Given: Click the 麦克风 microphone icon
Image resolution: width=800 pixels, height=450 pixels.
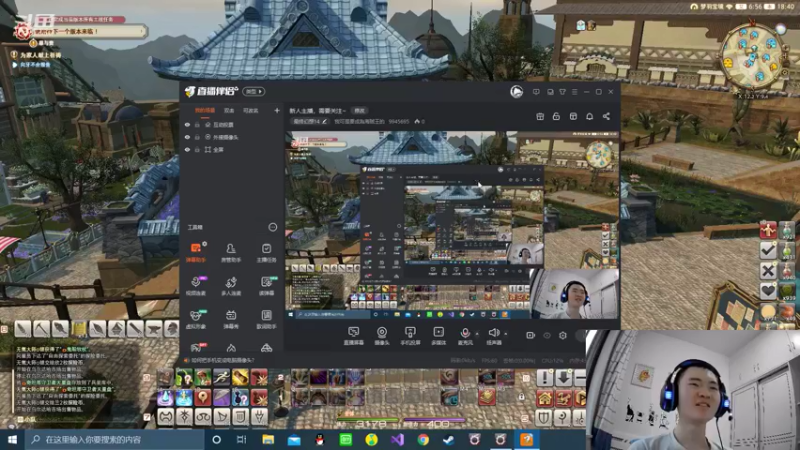Looking at the screenshot, I should point(465,336).
